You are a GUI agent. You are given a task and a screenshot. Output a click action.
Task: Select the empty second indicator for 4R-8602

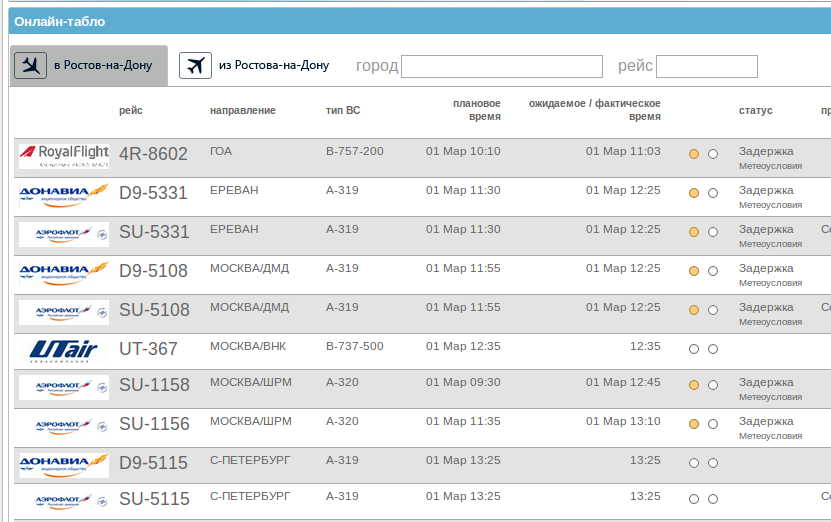point(713,154)
